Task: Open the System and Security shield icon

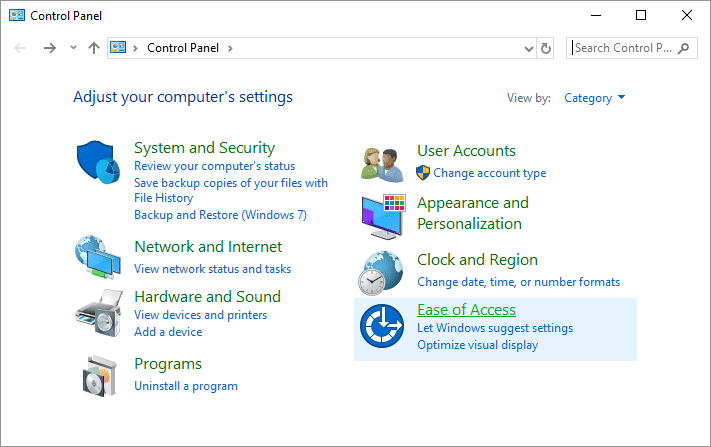Action: [x=98, y=162]
